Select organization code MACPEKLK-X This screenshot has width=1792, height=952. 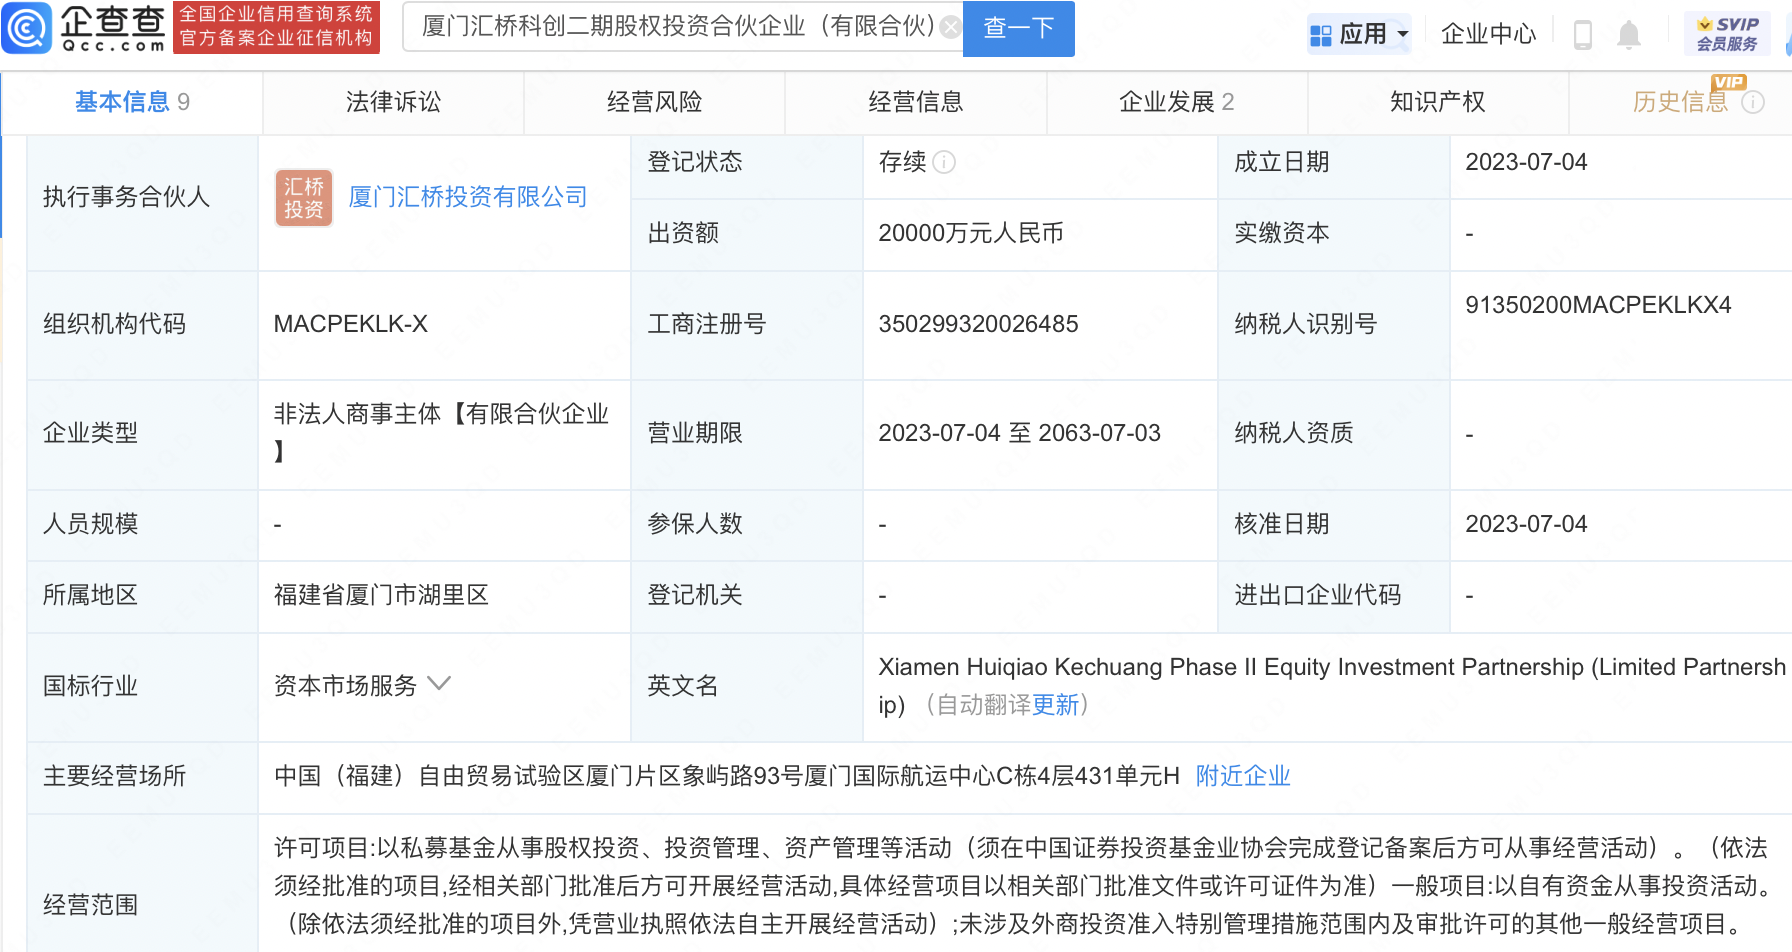(351, 324)
